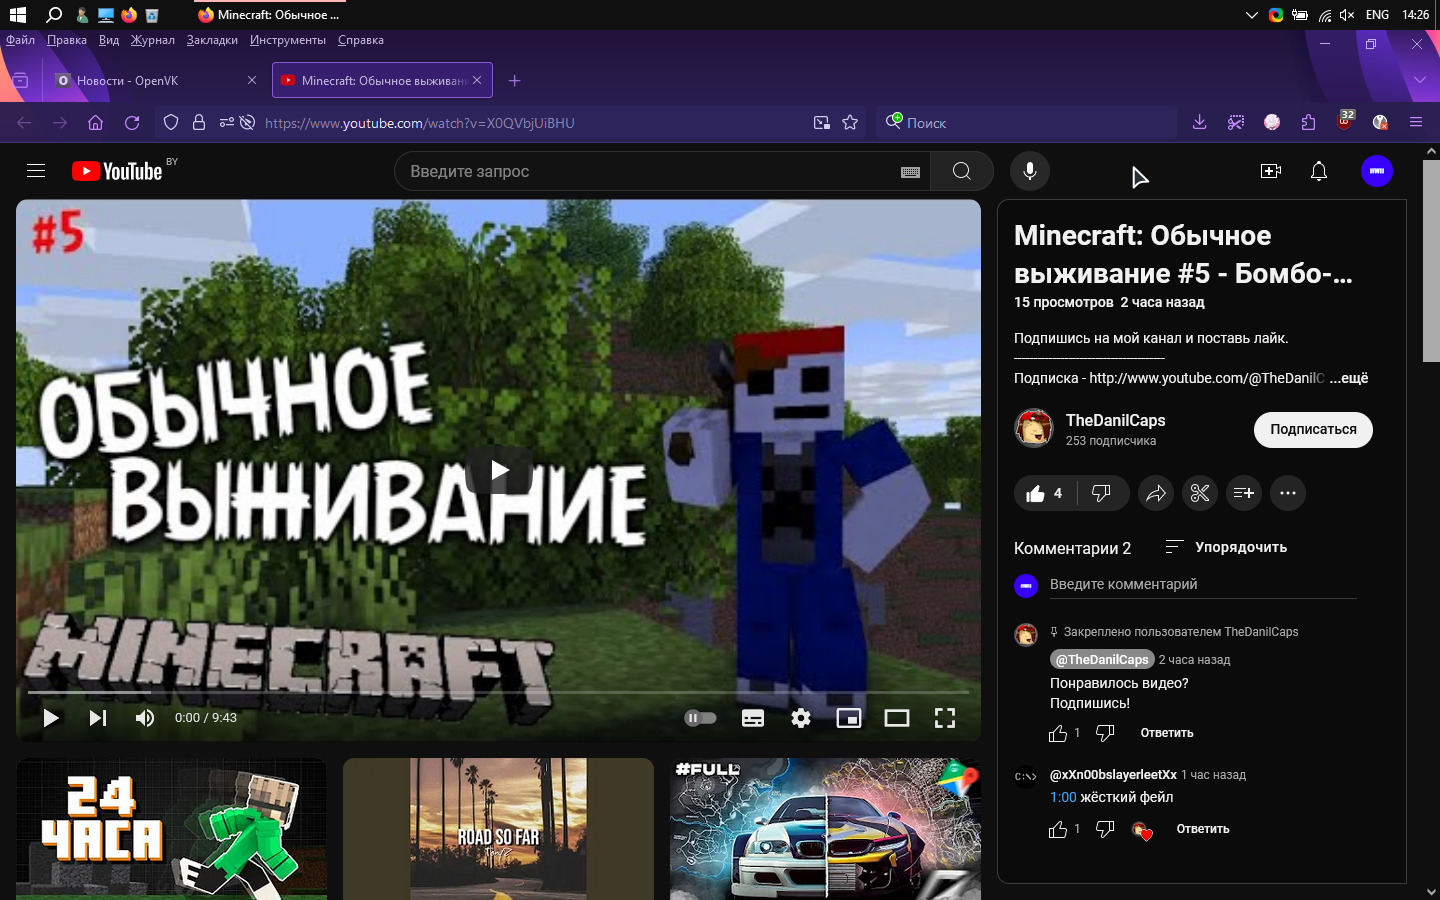Share the video using the arrow icon
This screenshot has width=1440, height=900.
[1156, 493]
